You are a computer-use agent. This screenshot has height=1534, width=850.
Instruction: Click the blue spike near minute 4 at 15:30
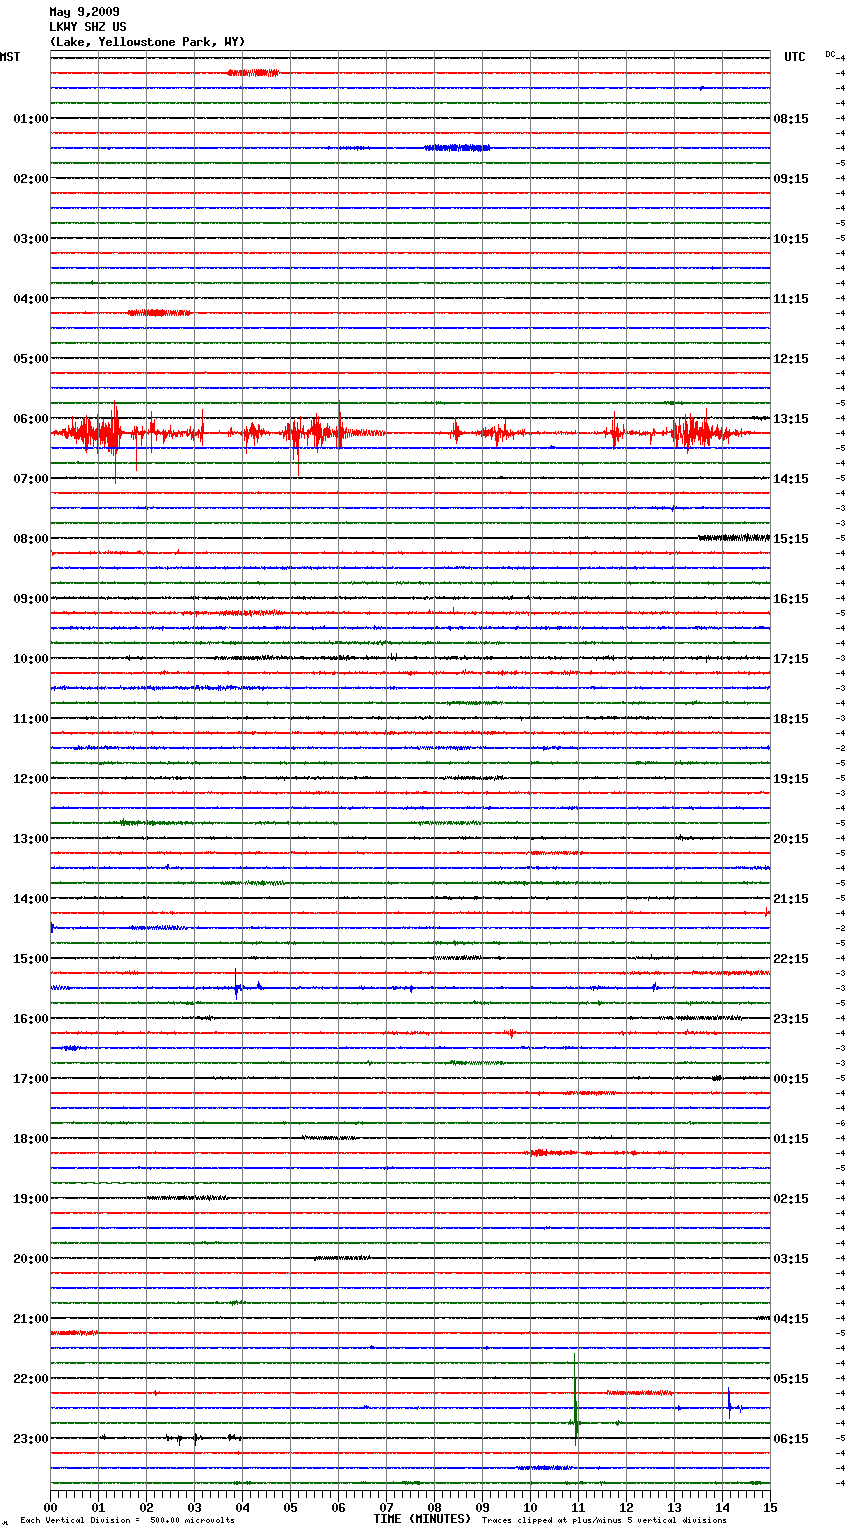coord(237,985)
